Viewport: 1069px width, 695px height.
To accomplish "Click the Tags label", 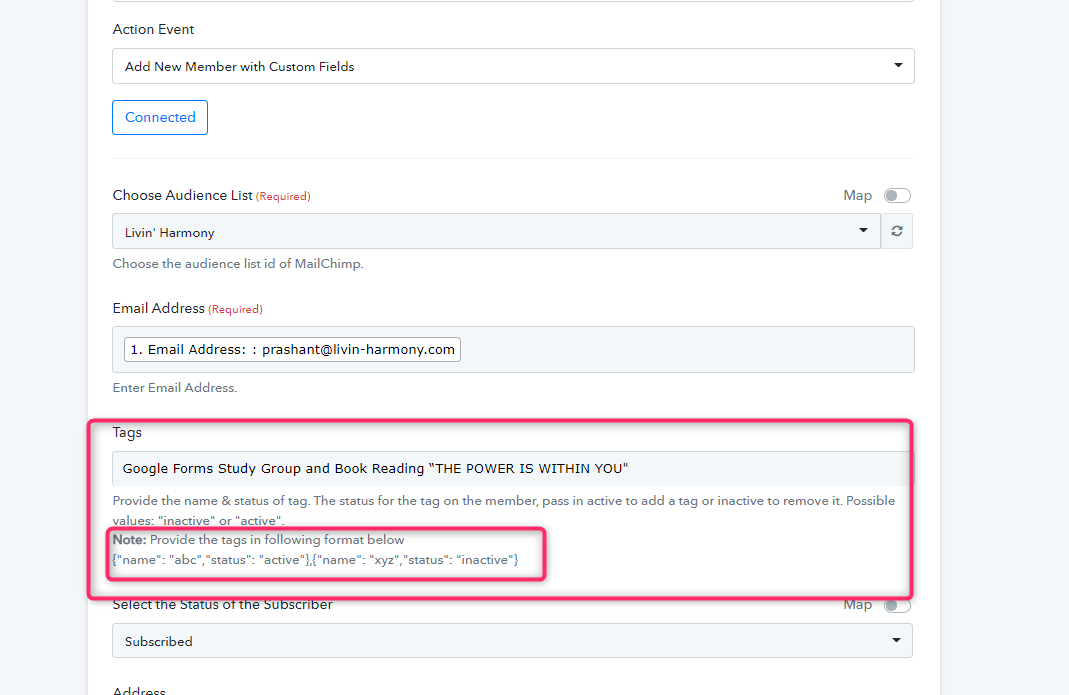I will pyautogui.click(x=127, y=432).
